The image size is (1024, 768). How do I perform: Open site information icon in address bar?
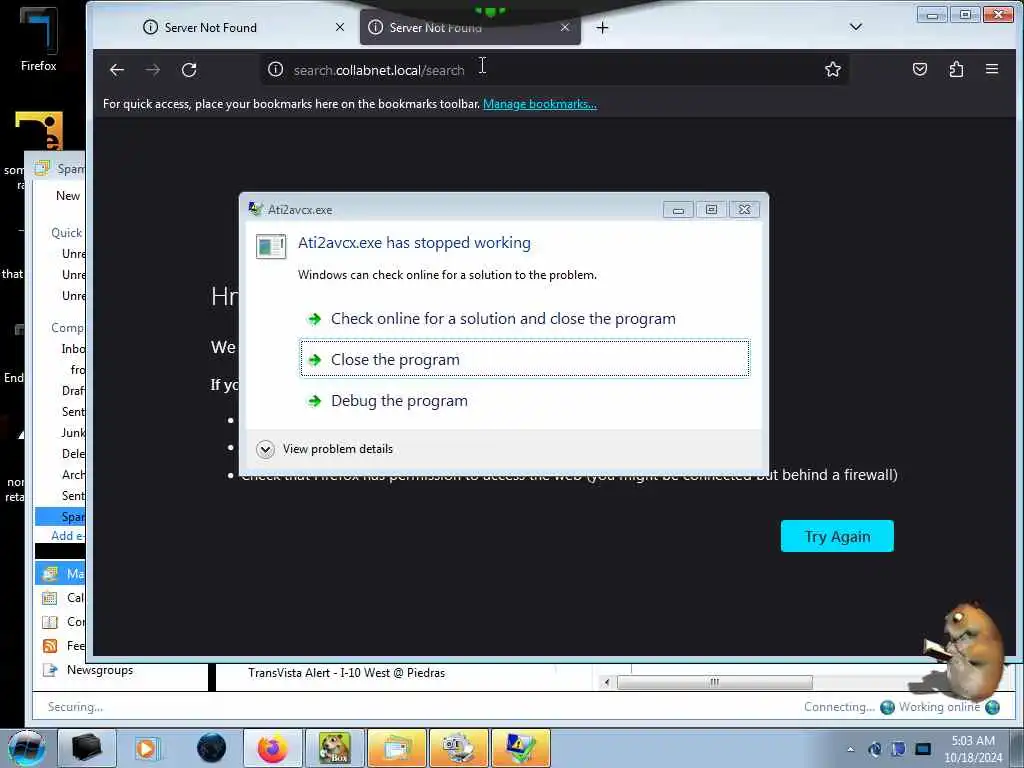(276, 69)
